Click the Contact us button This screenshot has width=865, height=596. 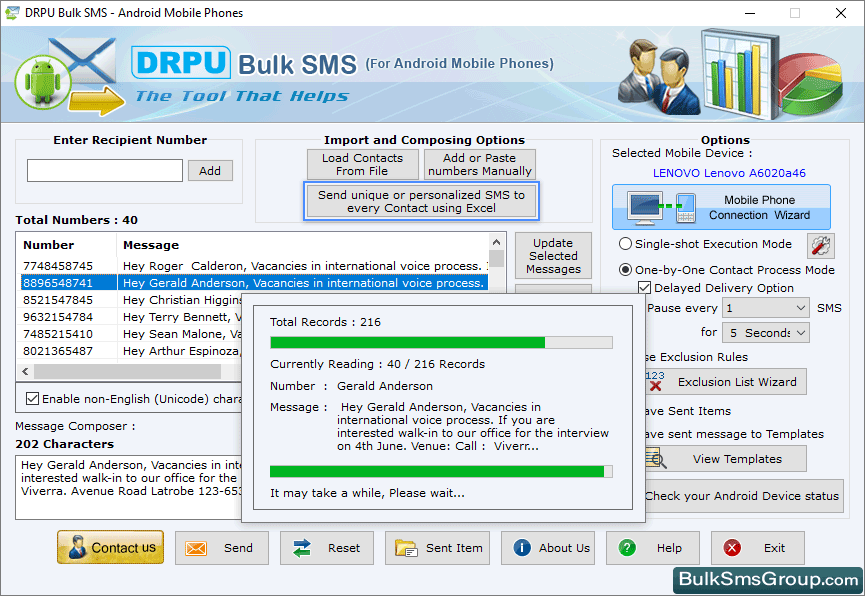110,547
